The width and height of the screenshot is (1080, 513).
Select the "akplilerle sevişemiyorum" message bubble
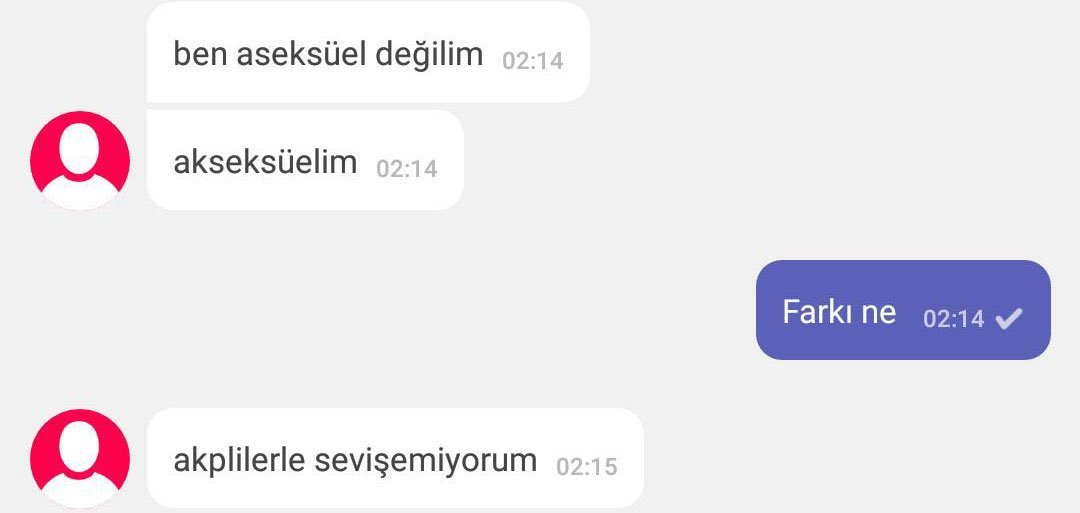pyautogui.click(x=395, y=459)
